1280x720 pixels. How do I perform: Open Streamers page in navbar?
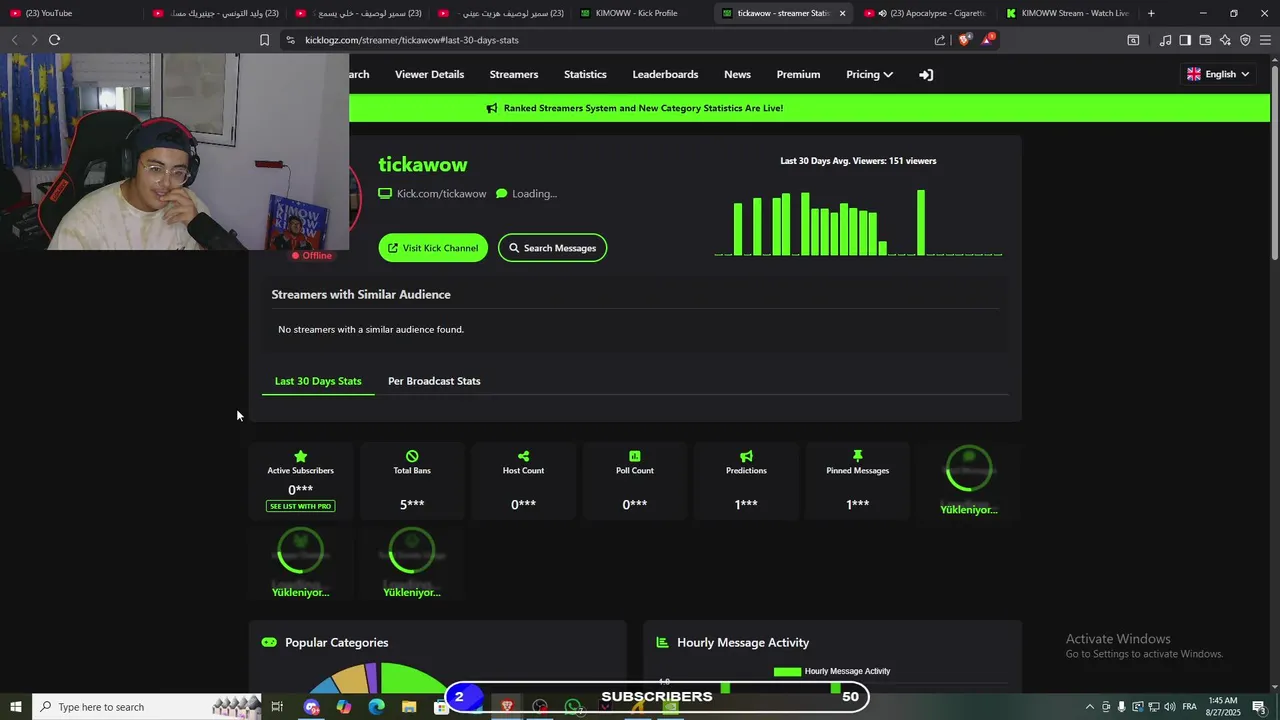[x=514, y=74]
